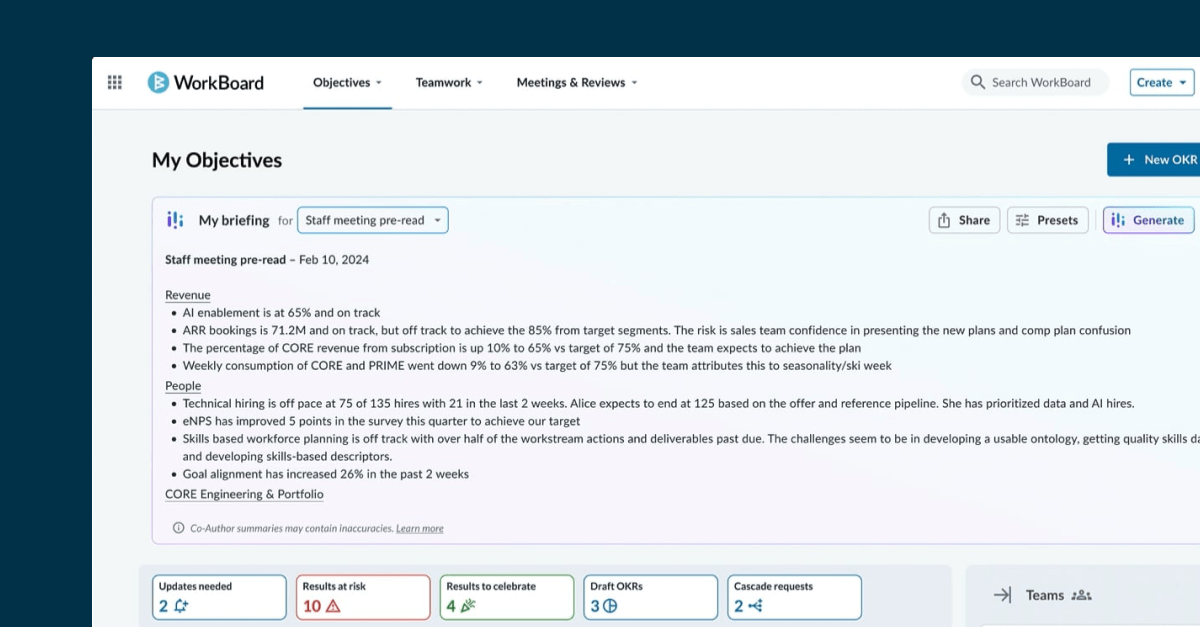Screen dimensions: 1200x627
Task: Click the My Objectives page title
Action: tap(217, 160)
